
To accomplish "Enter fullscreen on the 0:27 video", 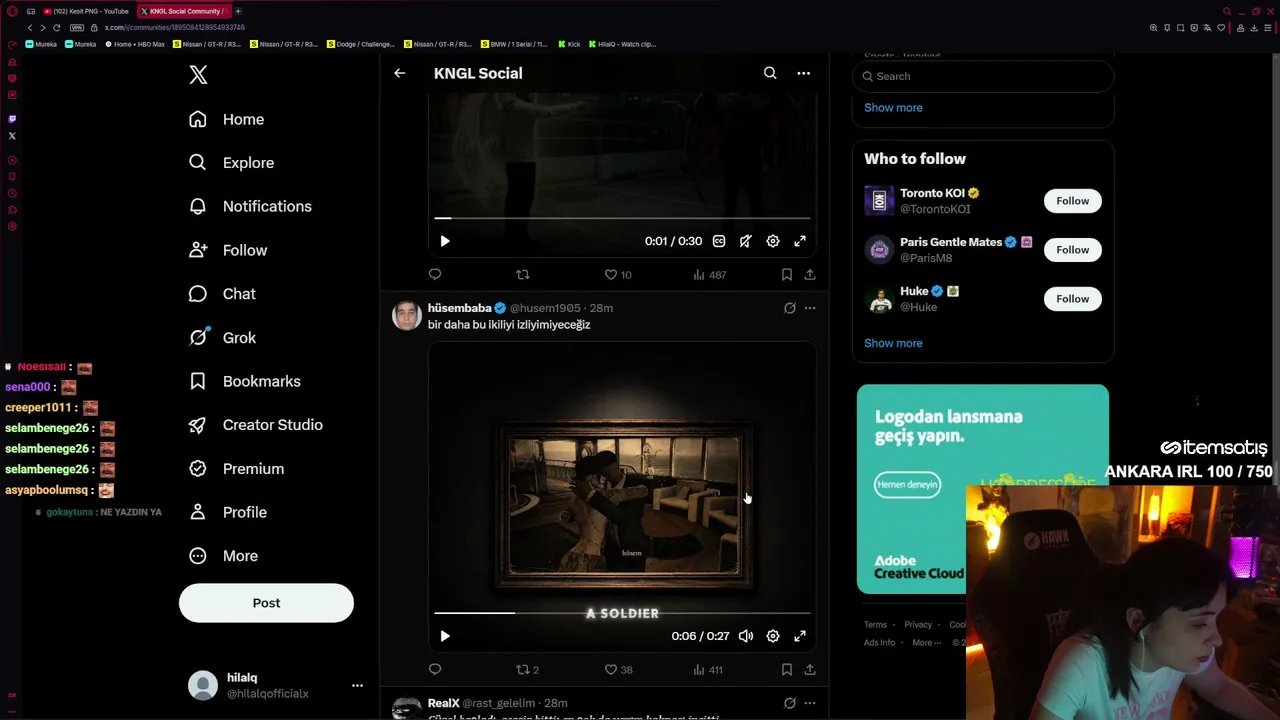I will tap(800, 636).
